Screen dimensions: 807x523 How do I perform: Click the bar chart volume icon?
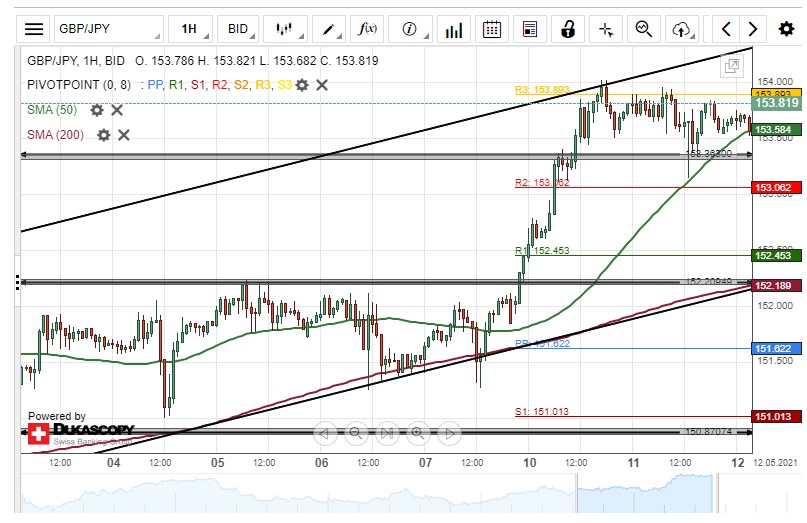pyautogui.click(x=454, y=29)
